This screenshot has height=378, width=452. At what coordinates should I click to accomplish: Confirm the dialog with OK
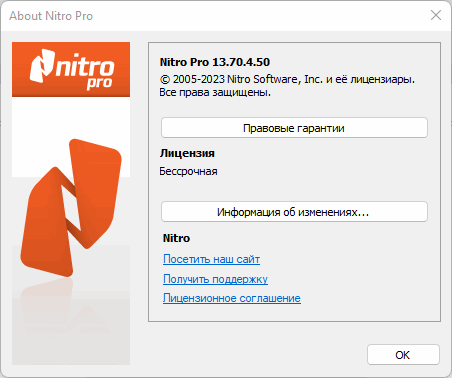click(x=403, y=355)
